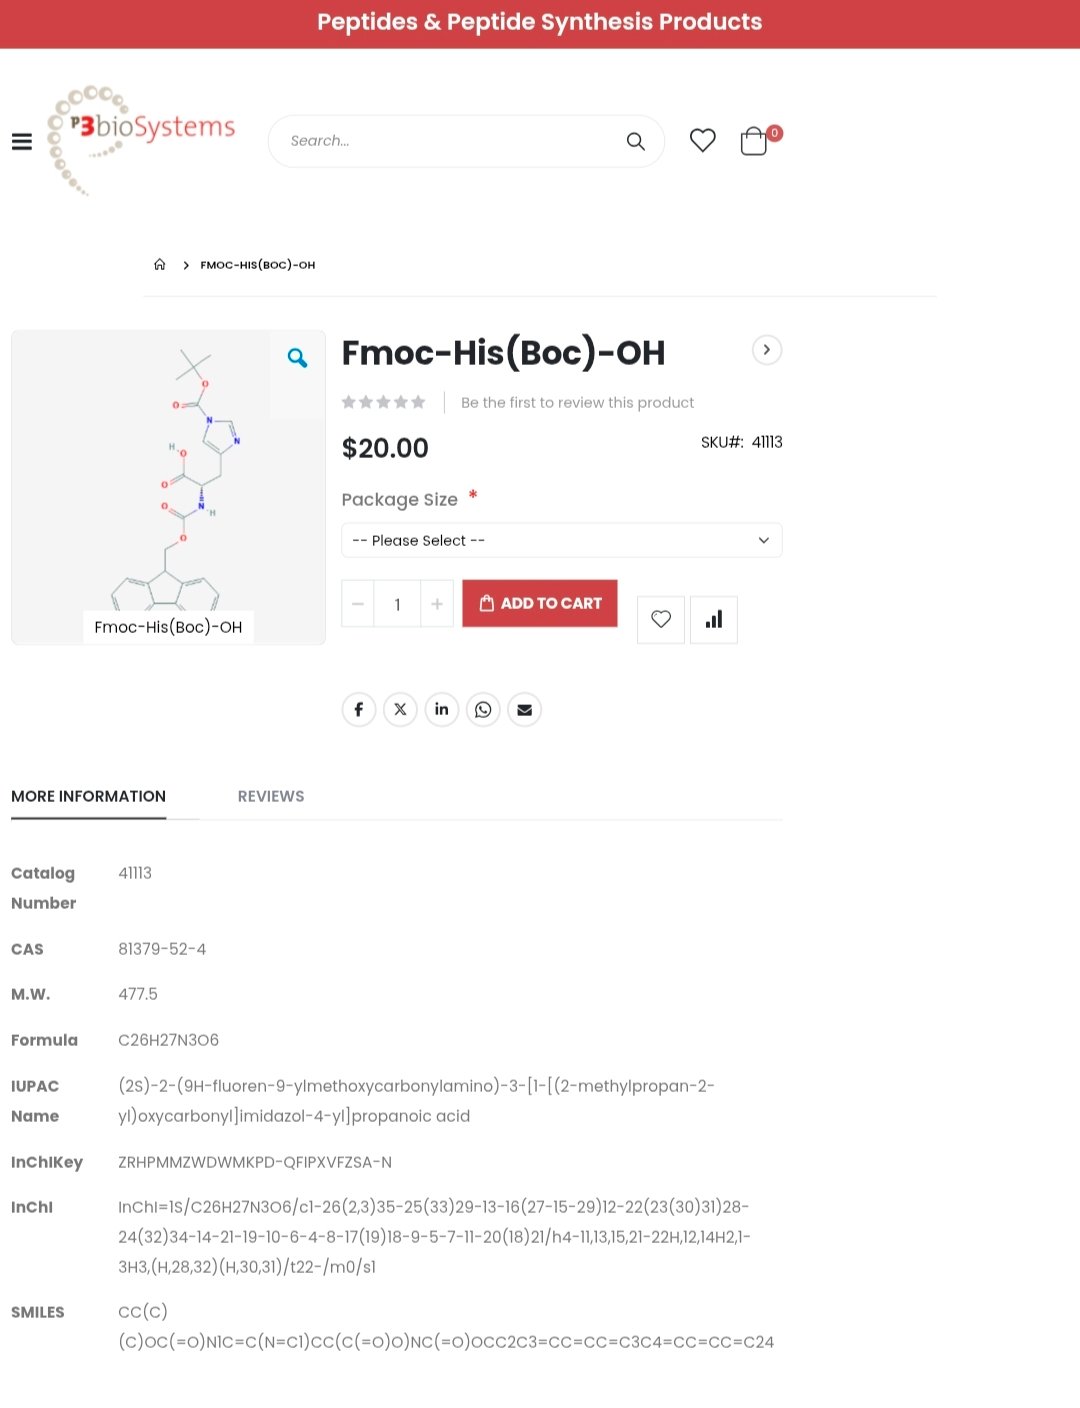Zoom the product structure image
This screenshot has width=1080, height=1408.
coord(297,358)
